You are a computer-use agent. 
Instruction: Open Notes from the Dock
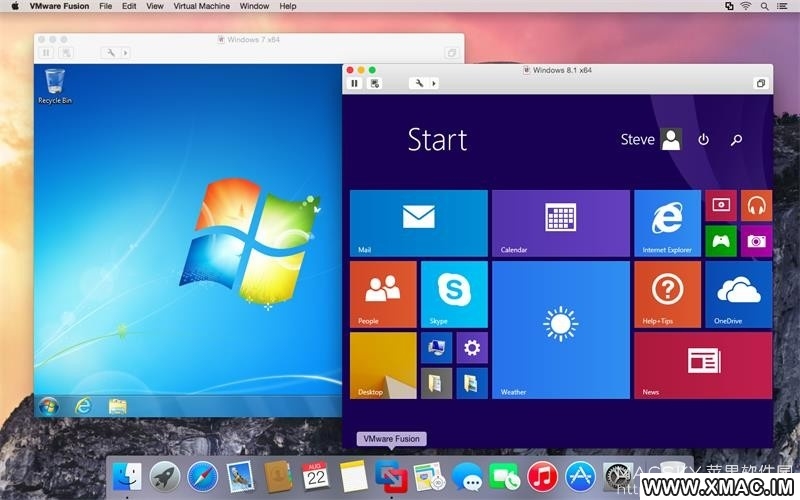pos(353,477)
